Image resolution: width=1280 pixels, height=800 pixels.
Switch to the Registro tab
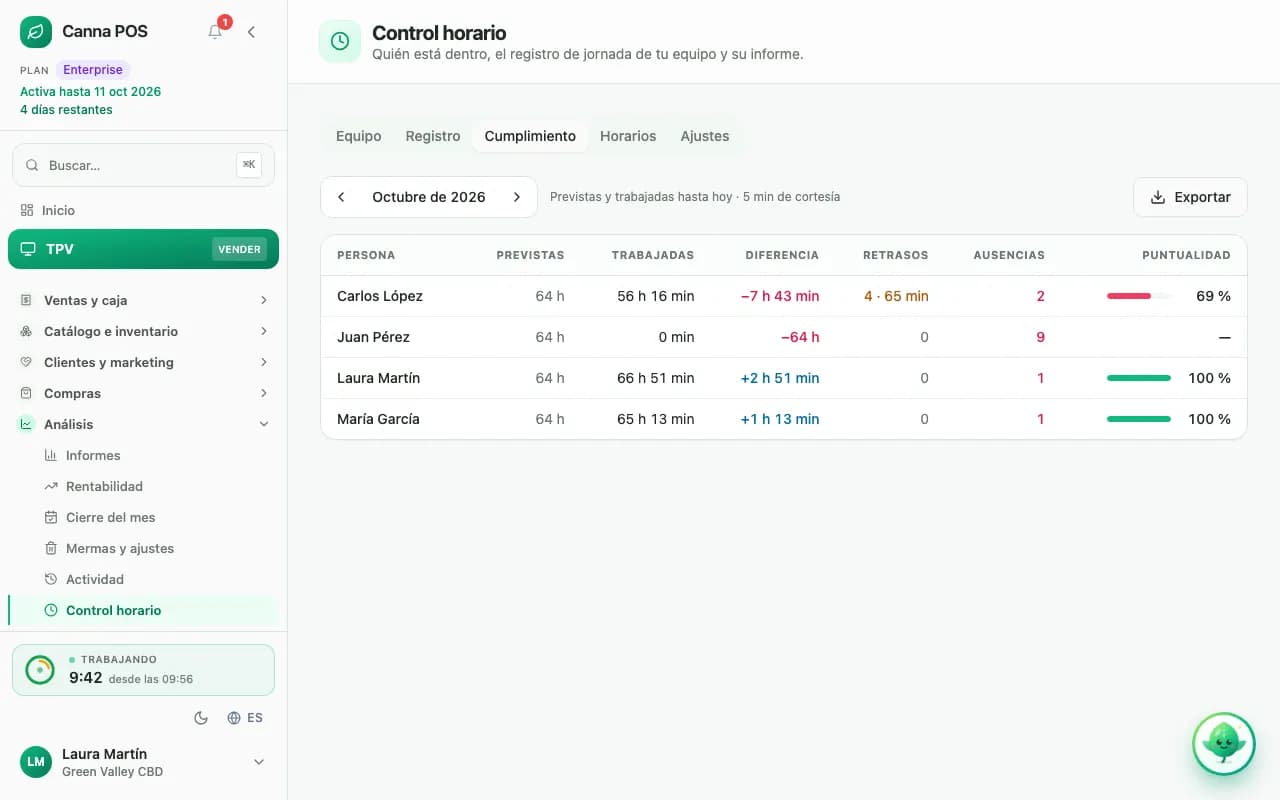pyautogui.click(x=433, y=136)
